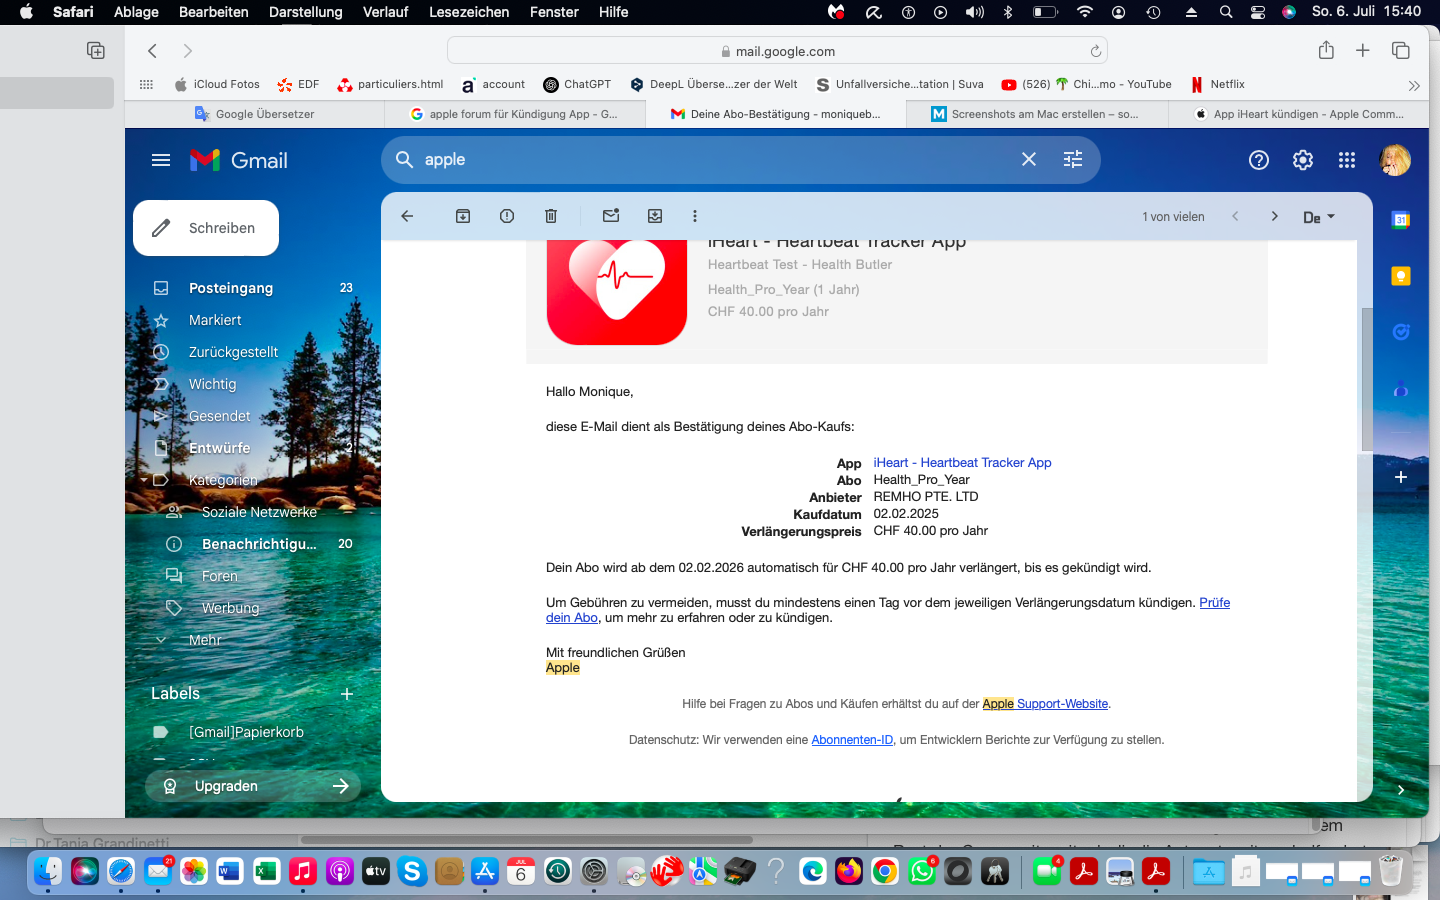
Task: Show search filter options
Action: [1073, 160]
